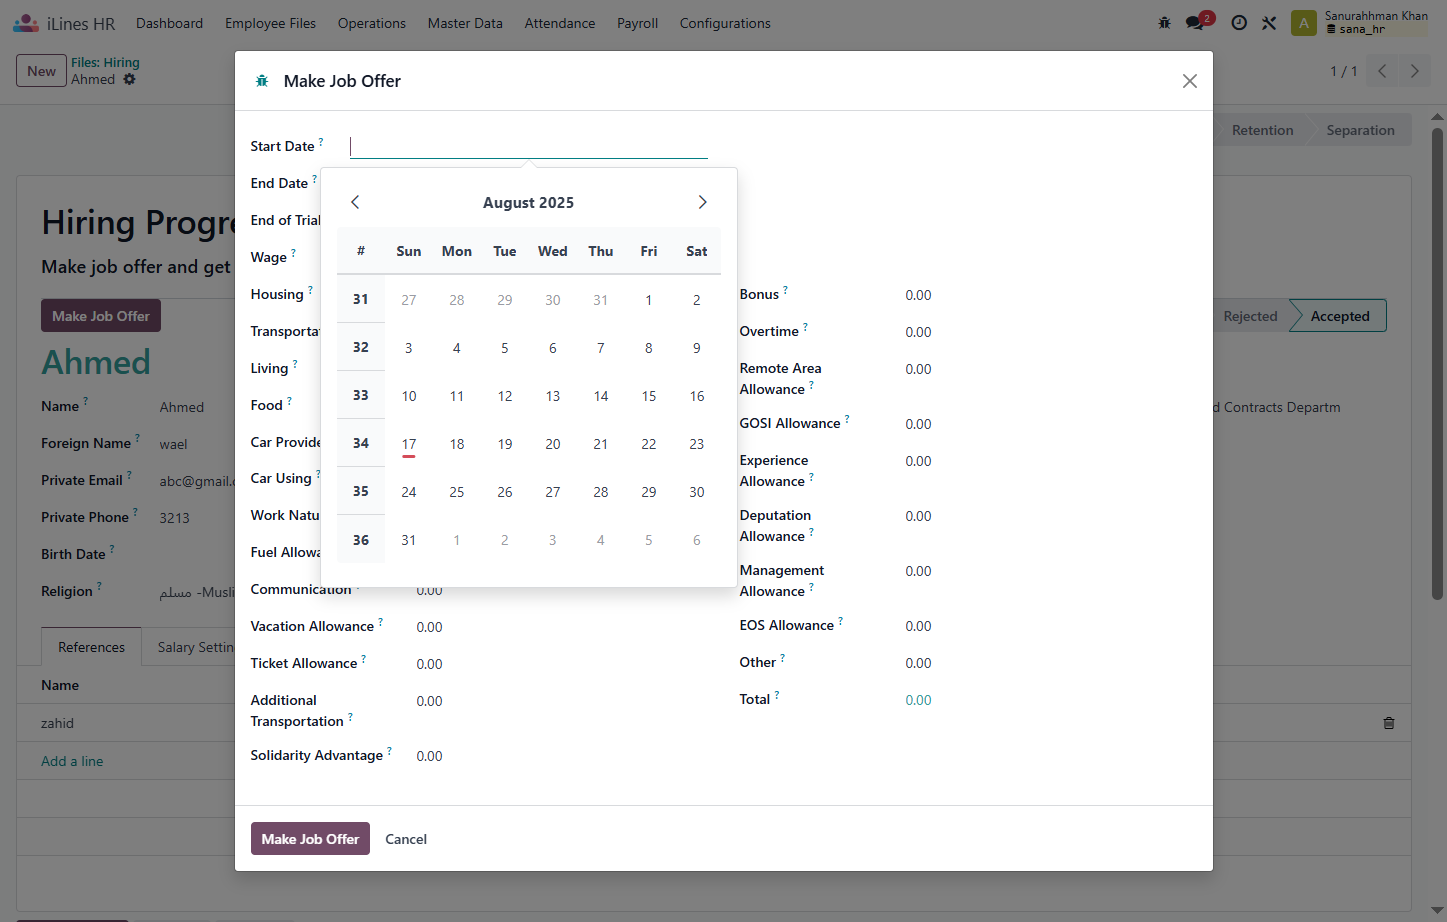Pick August 1 in the calendar

649,300
